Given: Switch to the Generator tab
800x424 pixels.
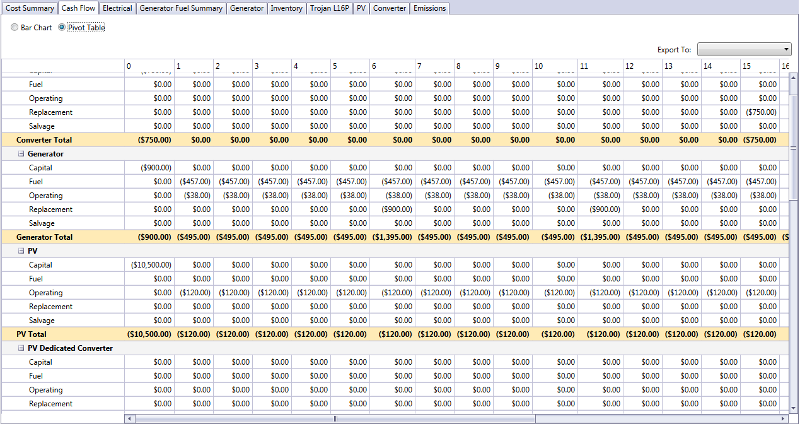Looking at the screenshot, I should 247,8.
